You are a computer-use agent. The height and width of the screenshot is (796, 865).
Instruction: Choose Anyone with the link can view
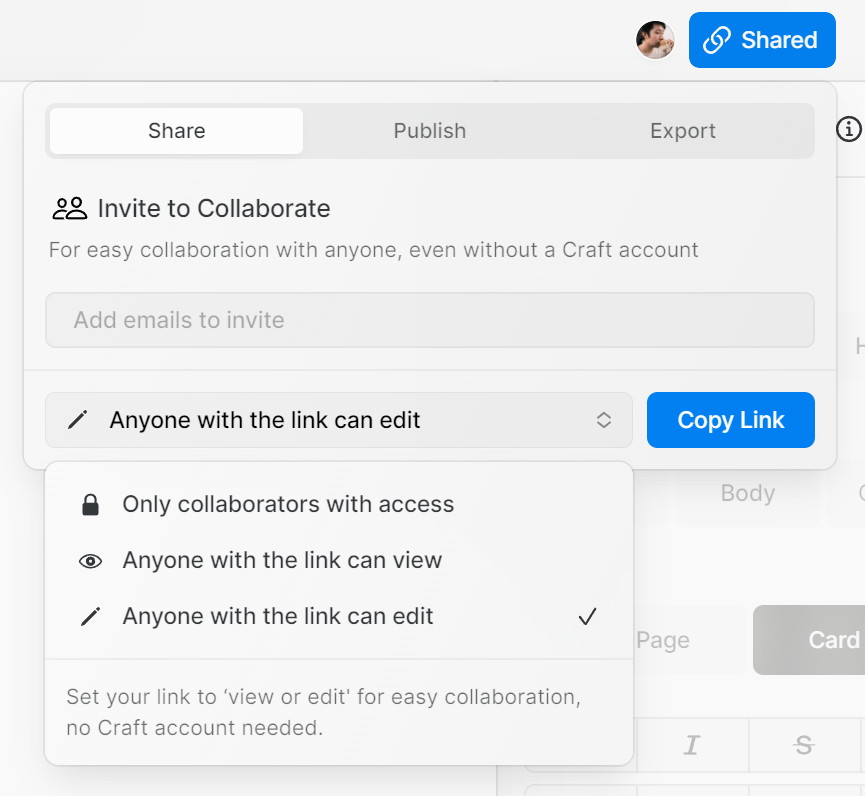[282, 561]
